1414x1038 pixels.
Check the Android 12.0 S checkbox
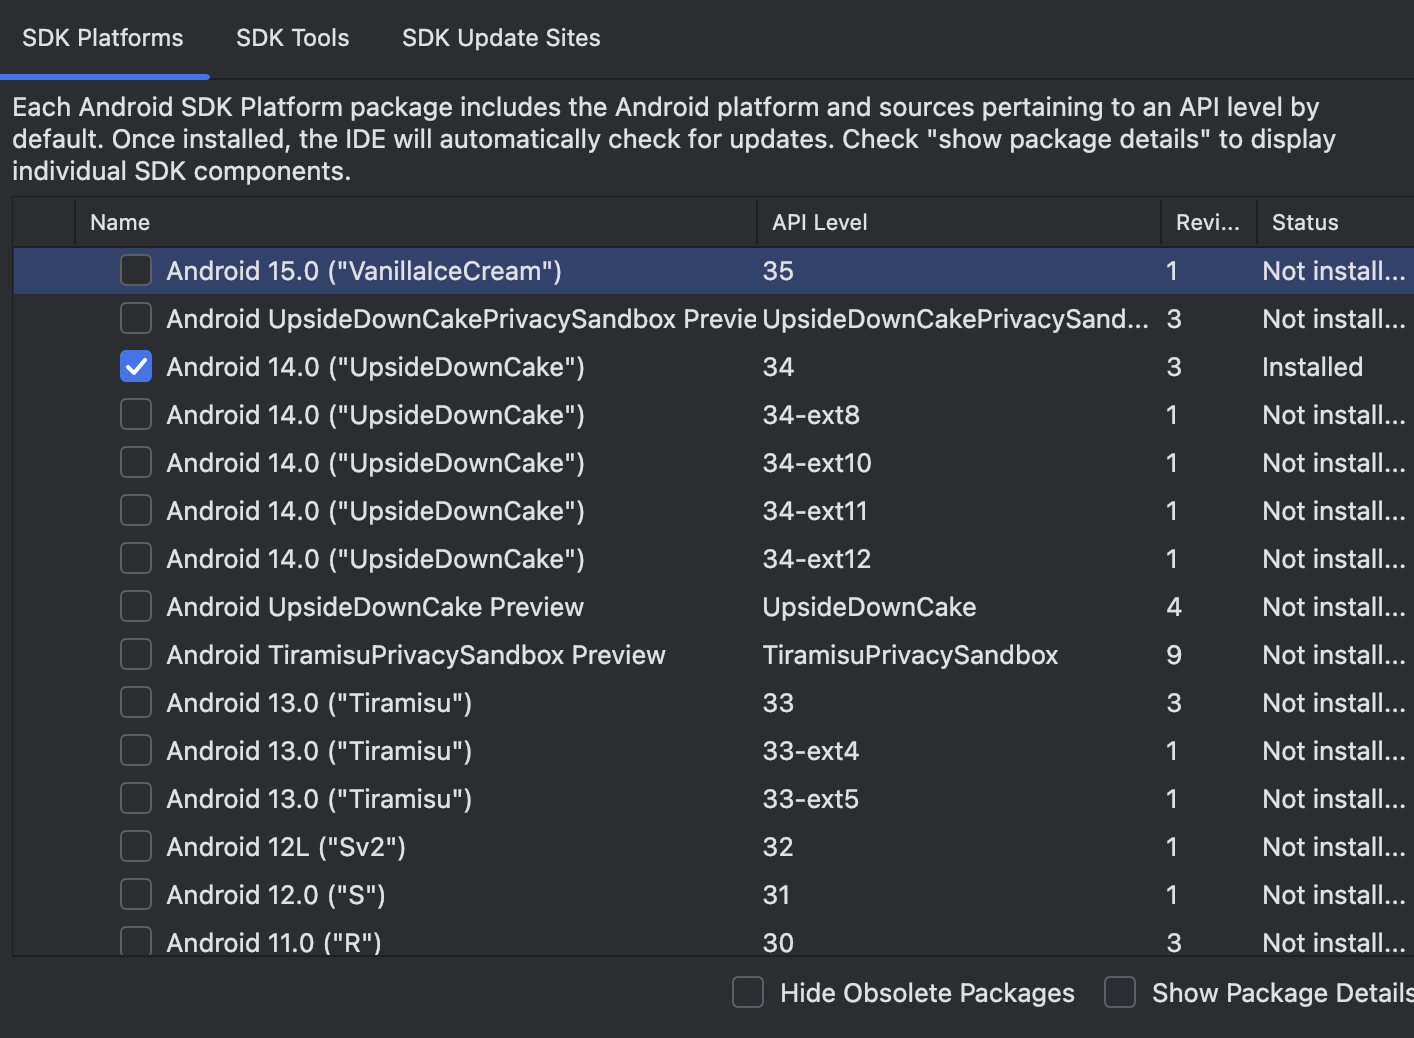click(136, 894)
